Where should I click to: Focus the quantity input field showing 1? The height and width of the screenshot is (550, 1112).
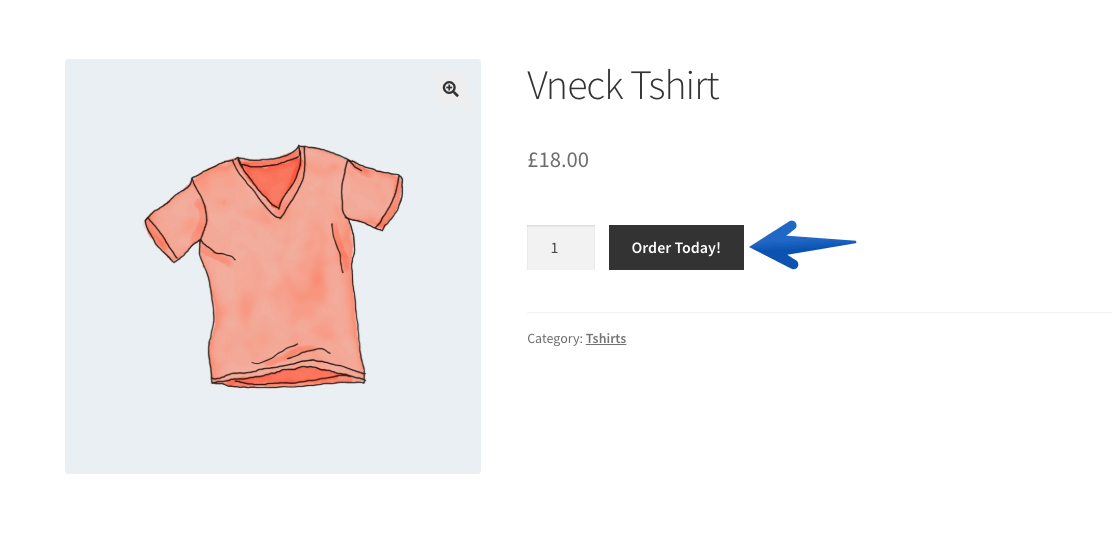coord(560,247)
